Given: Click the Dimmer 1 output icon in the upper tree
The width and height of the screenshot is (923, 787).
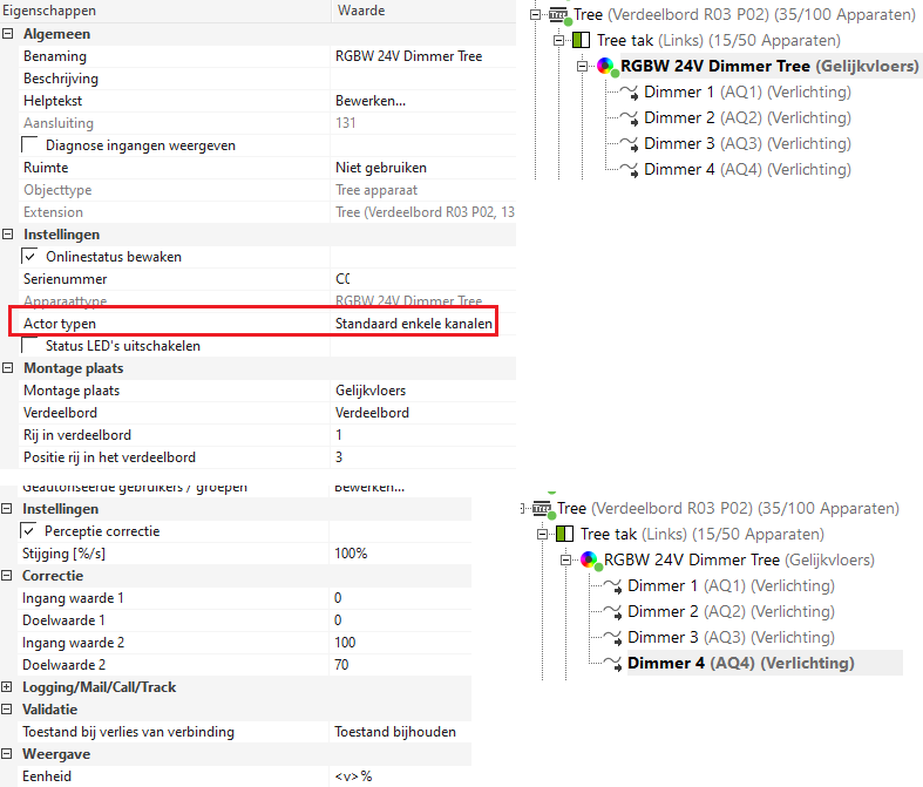Looking at the screenshot, I should click(629, 92).
